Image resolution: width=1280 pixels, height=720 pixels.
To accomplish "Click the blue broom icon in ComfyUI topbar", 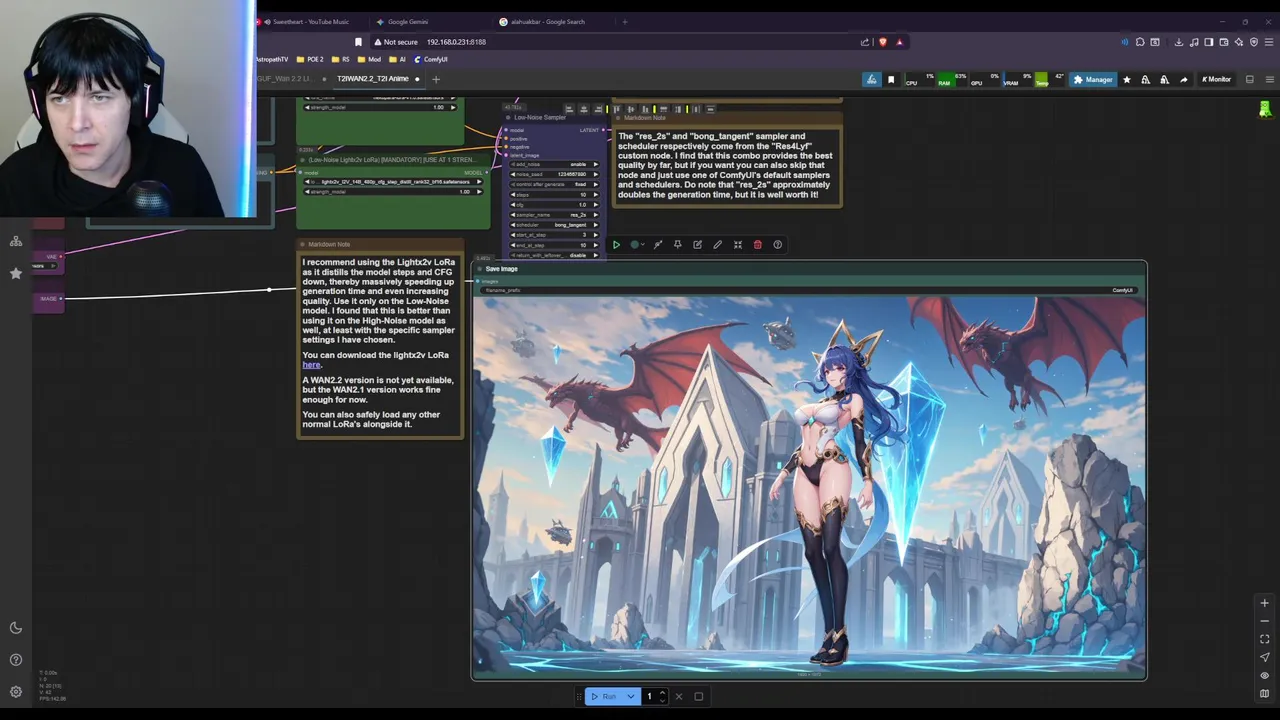I will [872, 79].
